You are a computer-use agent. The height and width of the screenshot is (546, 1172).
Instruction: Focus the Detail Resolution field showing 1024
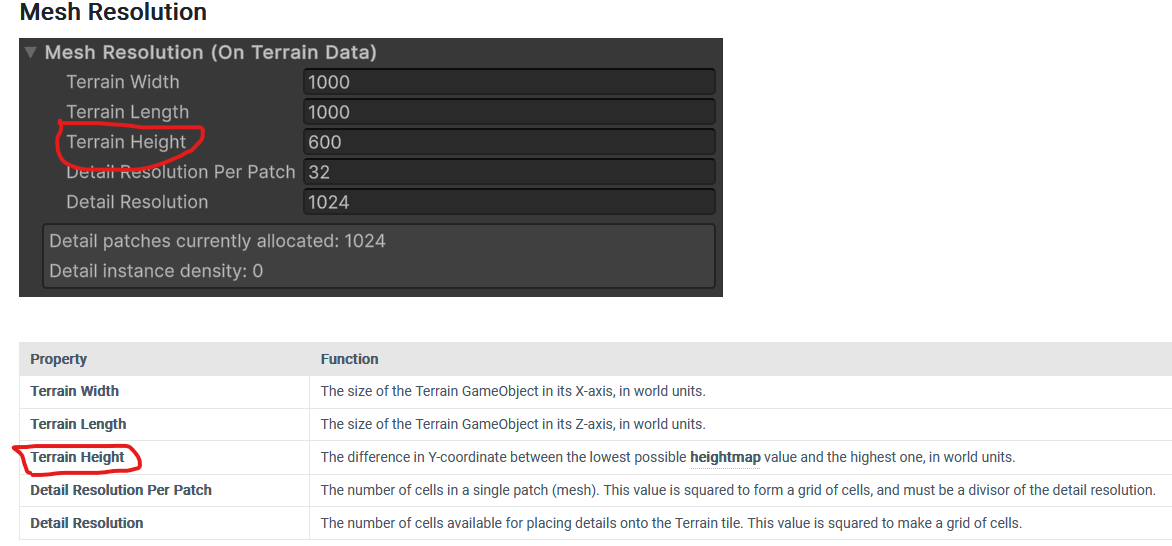pos(509,202)
